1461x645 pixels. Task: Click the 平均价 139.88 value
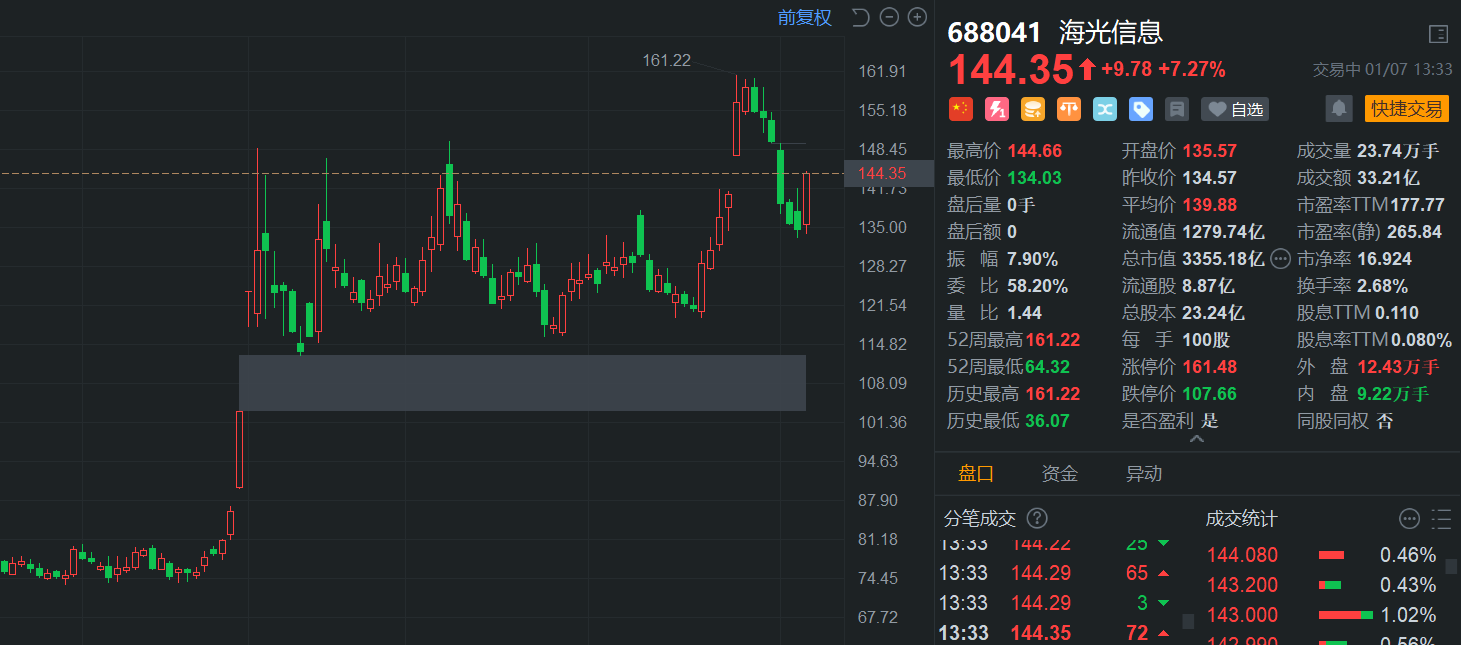click(x=1210, y=205)
